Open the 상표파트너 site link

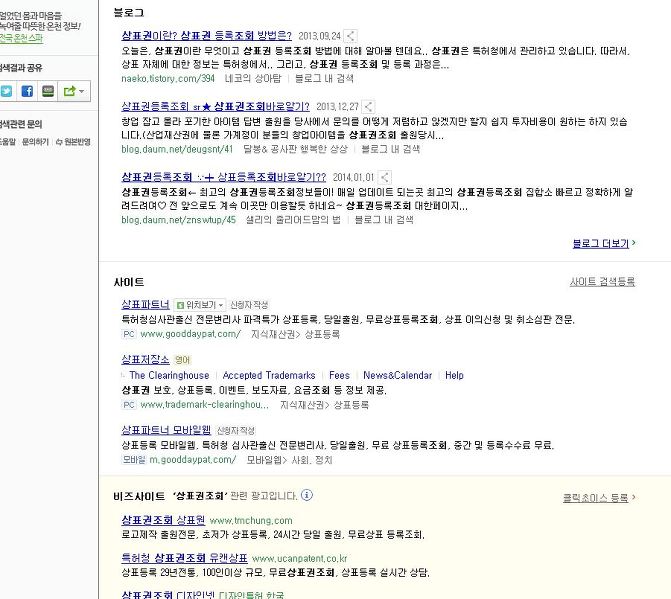(x=145, y=305)
